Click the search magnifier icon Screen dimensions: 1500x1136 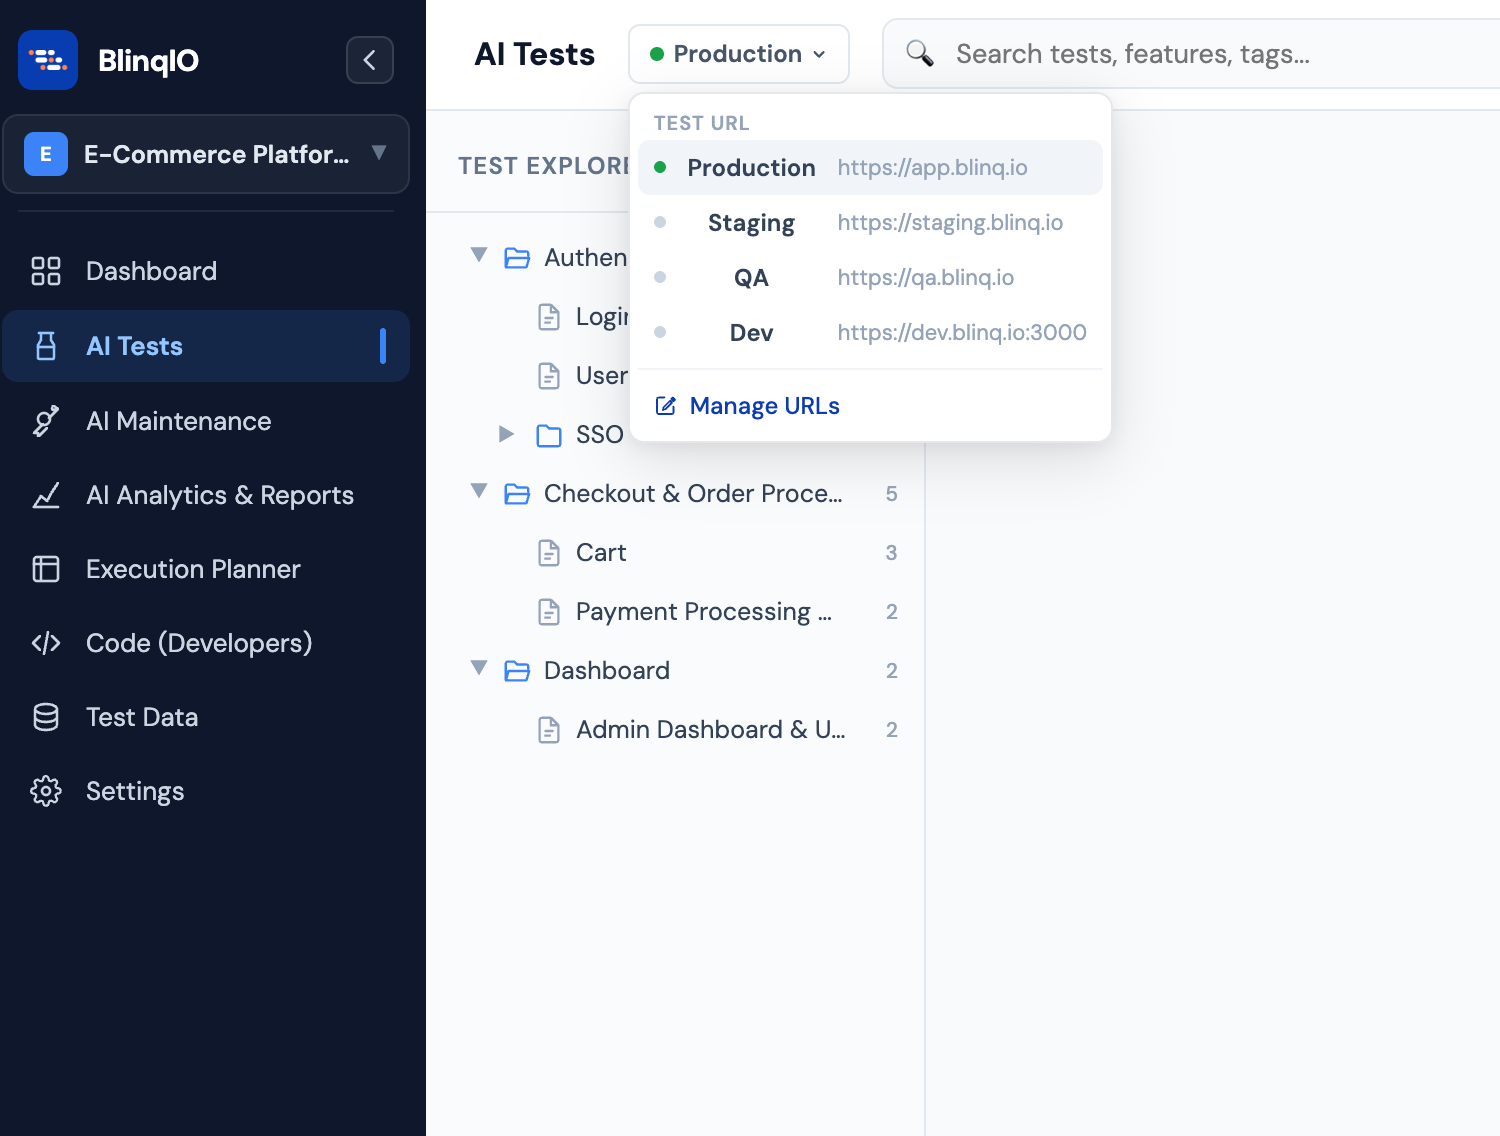coord(919,53)
